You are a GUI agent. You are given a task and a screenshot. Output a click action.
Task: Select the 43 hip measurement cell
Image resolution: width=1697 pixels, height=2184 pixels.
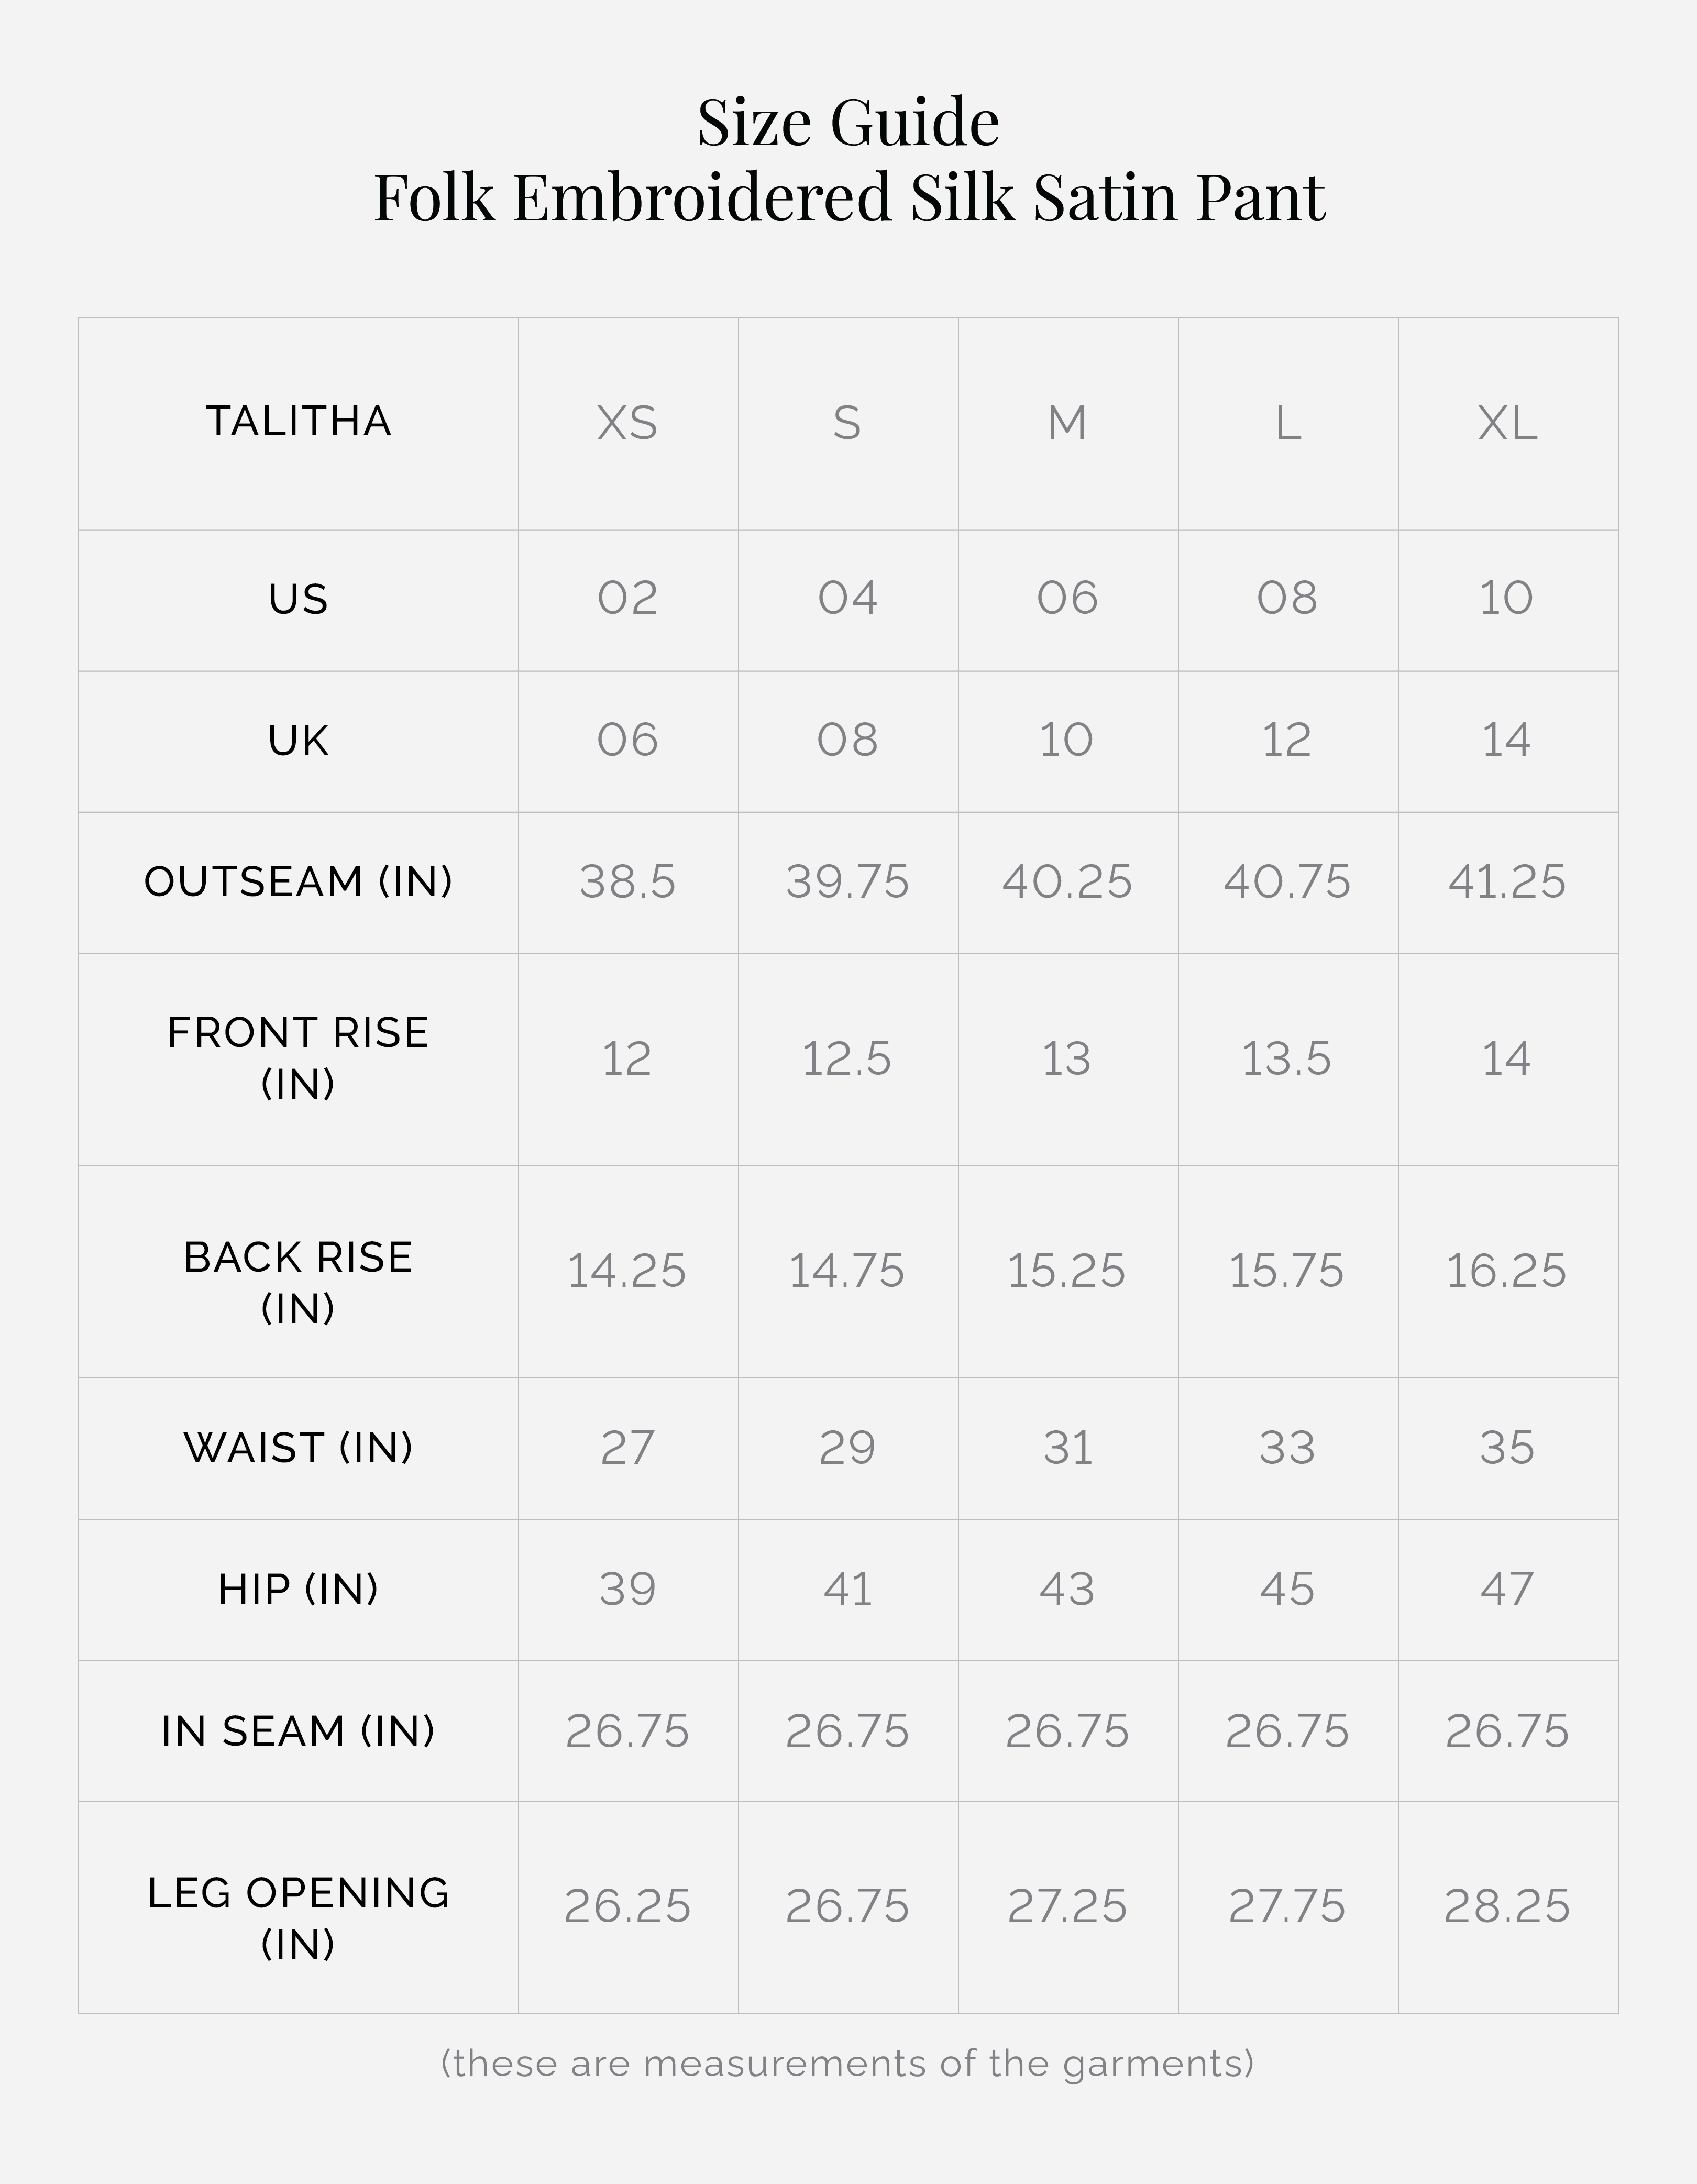(x=1067, y=1589)
